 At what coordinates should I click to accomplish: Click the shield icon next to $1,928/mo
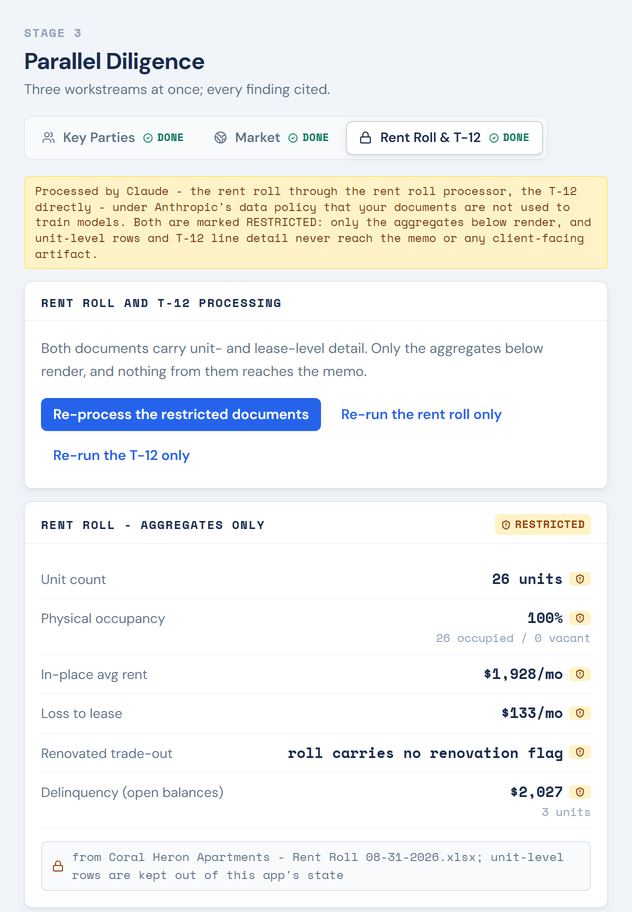point(580,674)
